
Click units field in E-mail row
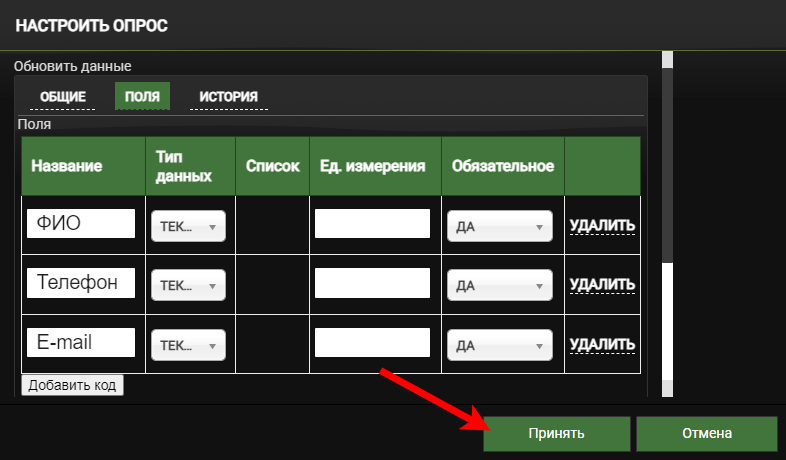[x=372, y=343]
